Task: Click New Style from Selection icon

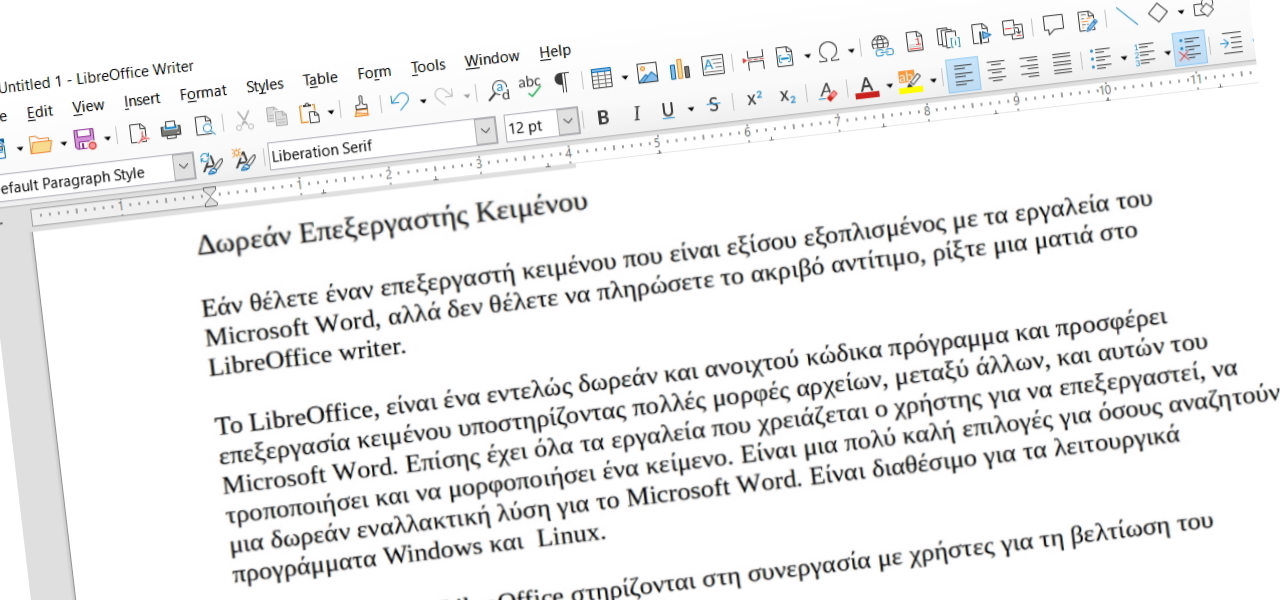Action: click(243, 158)
